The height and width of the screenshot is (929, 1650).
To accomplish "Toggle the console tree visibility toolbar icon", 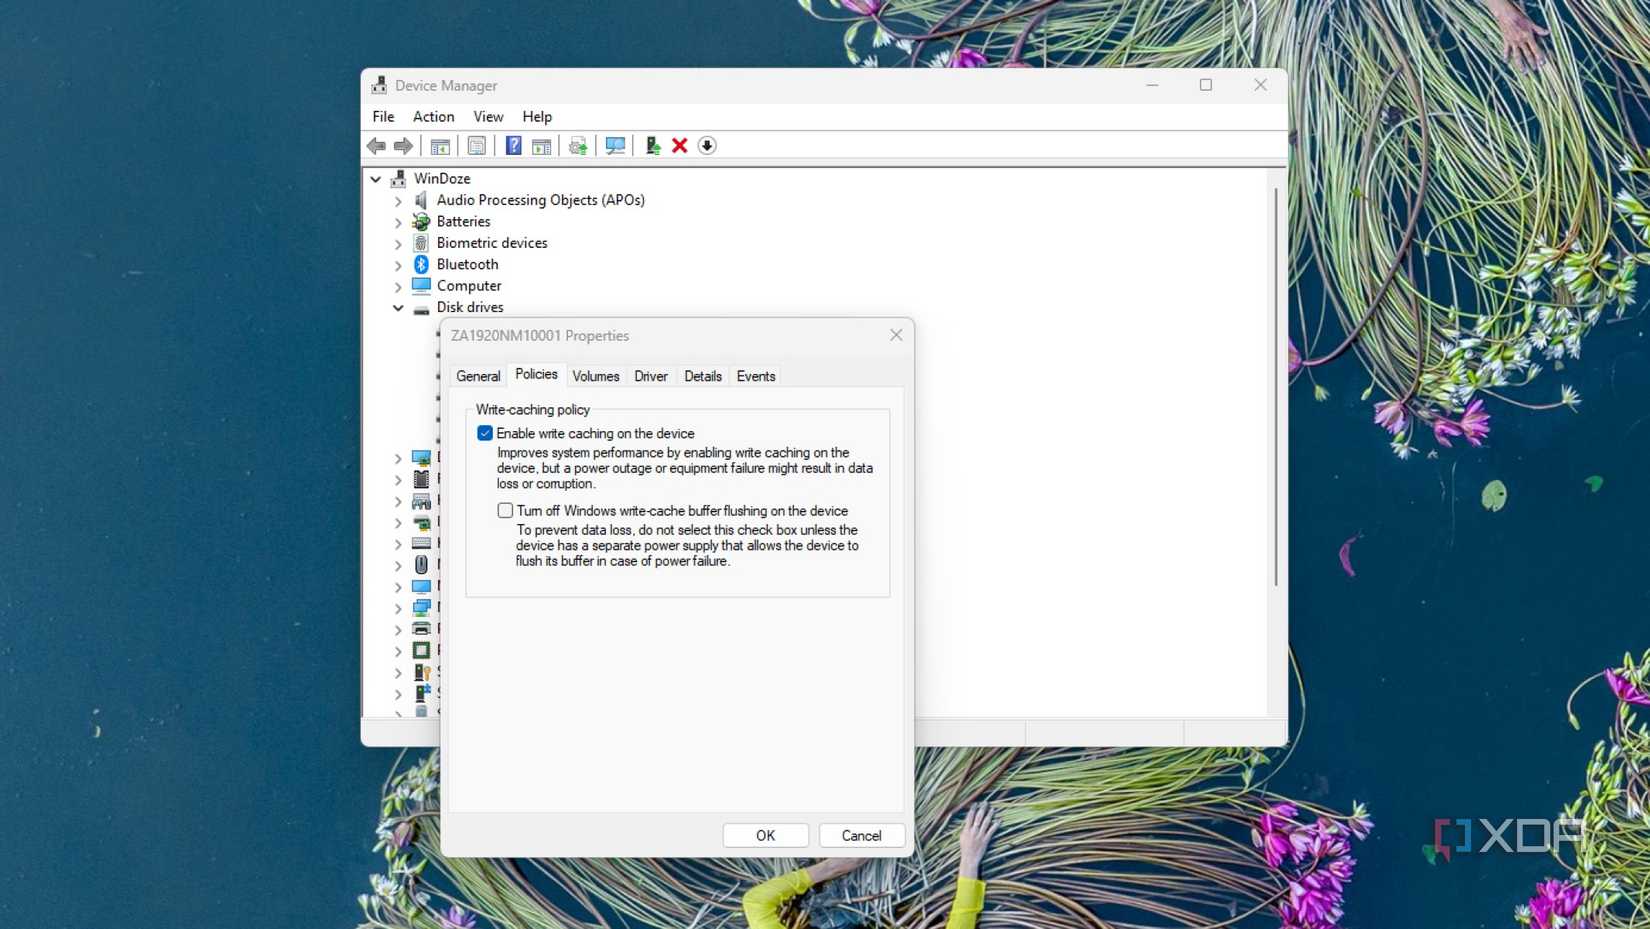I will (x=440, y=145).
